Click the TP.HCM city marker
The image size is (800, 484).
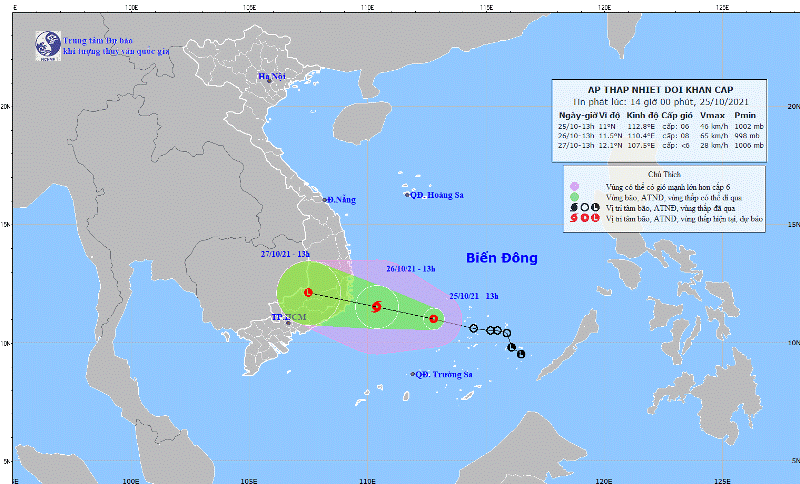point(288,323)
